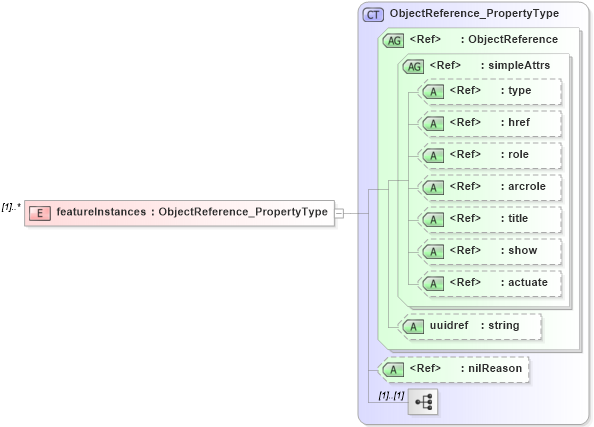The height and width of the screenshot is (427, 594).
Task: Click the A icon beside uuidref
Action: (413, 327)
